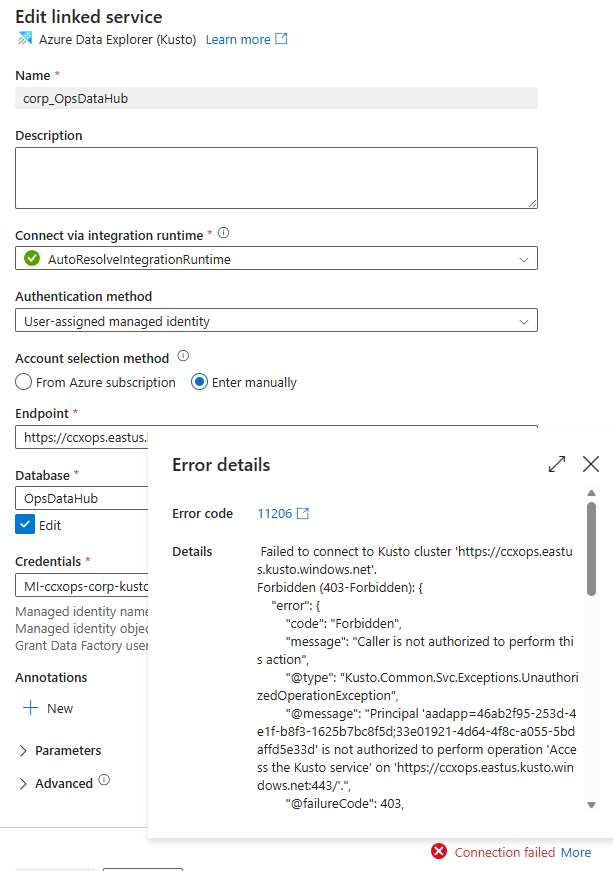Screen dimensions: 613x871
Task: Click the plus icon beside New
Action: point(31,708)
